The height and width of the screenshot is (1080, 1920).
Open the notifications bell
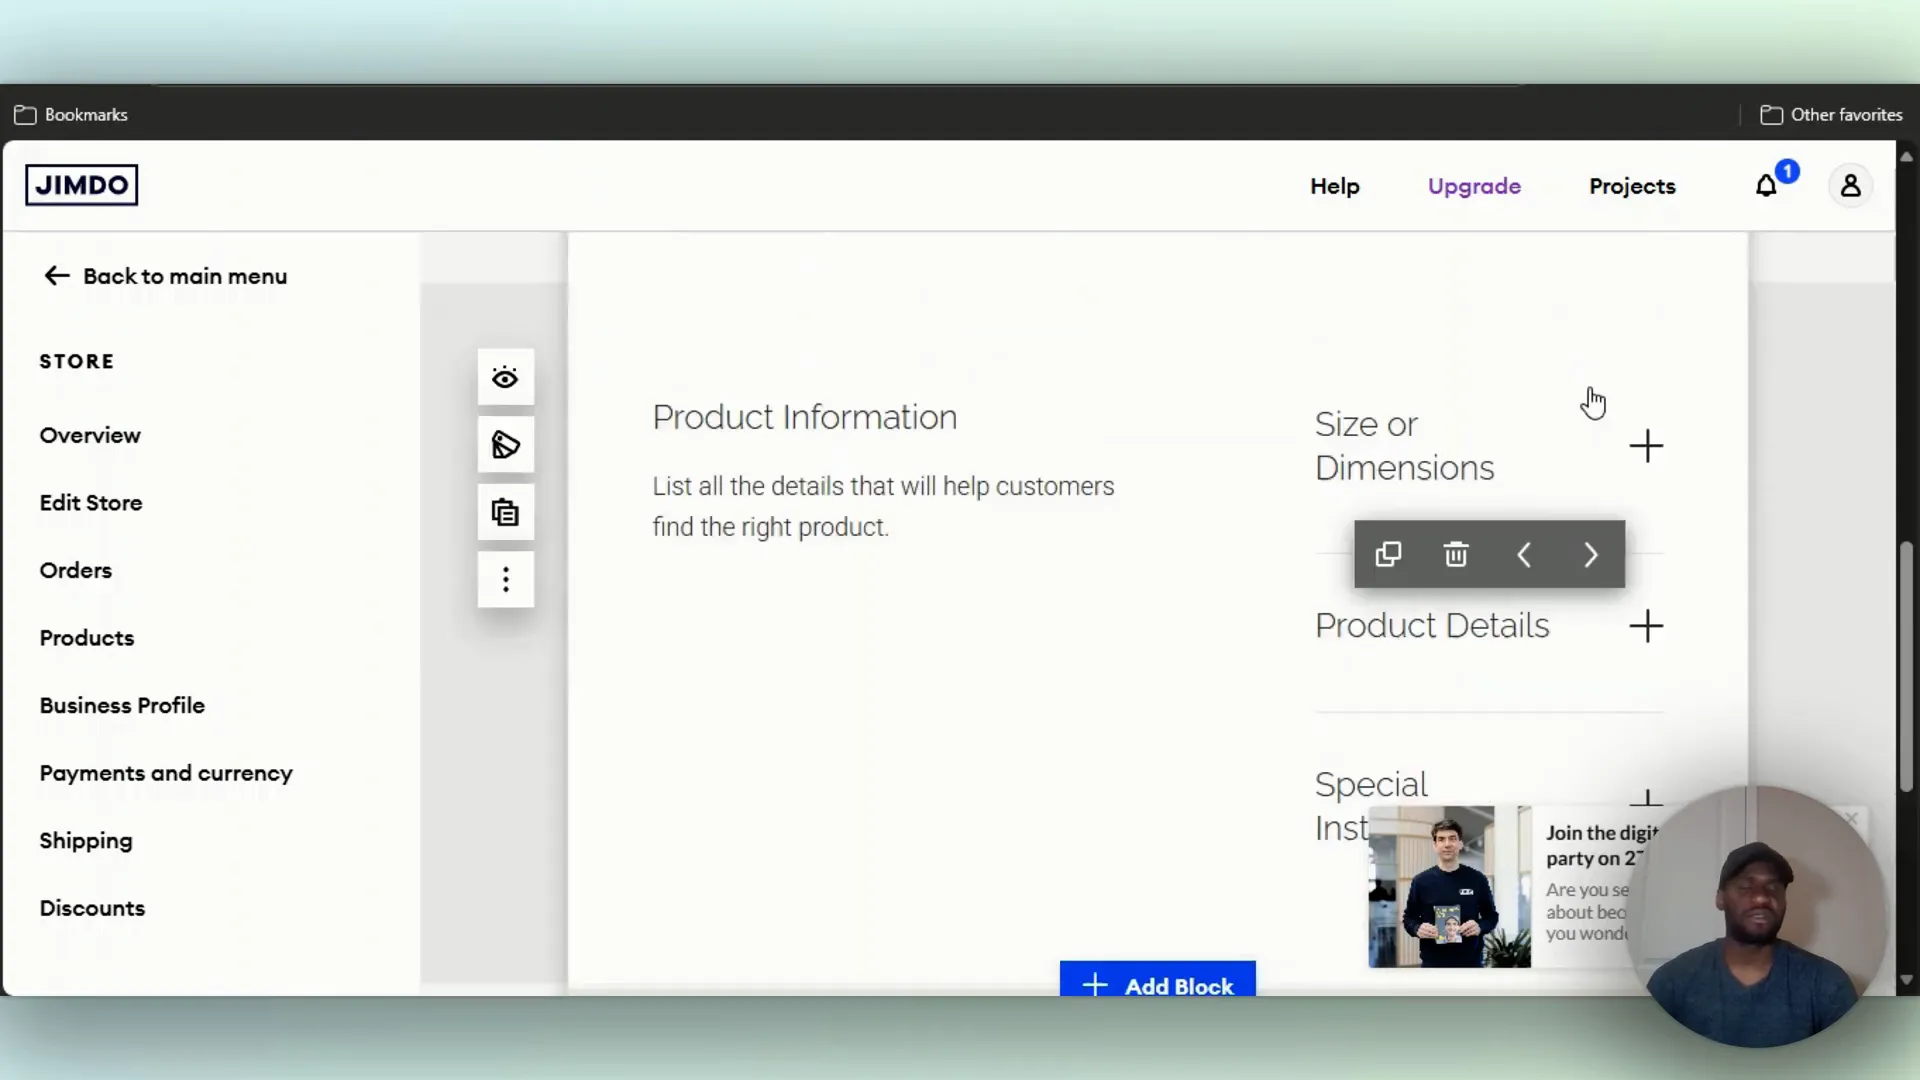(1766, 186)
